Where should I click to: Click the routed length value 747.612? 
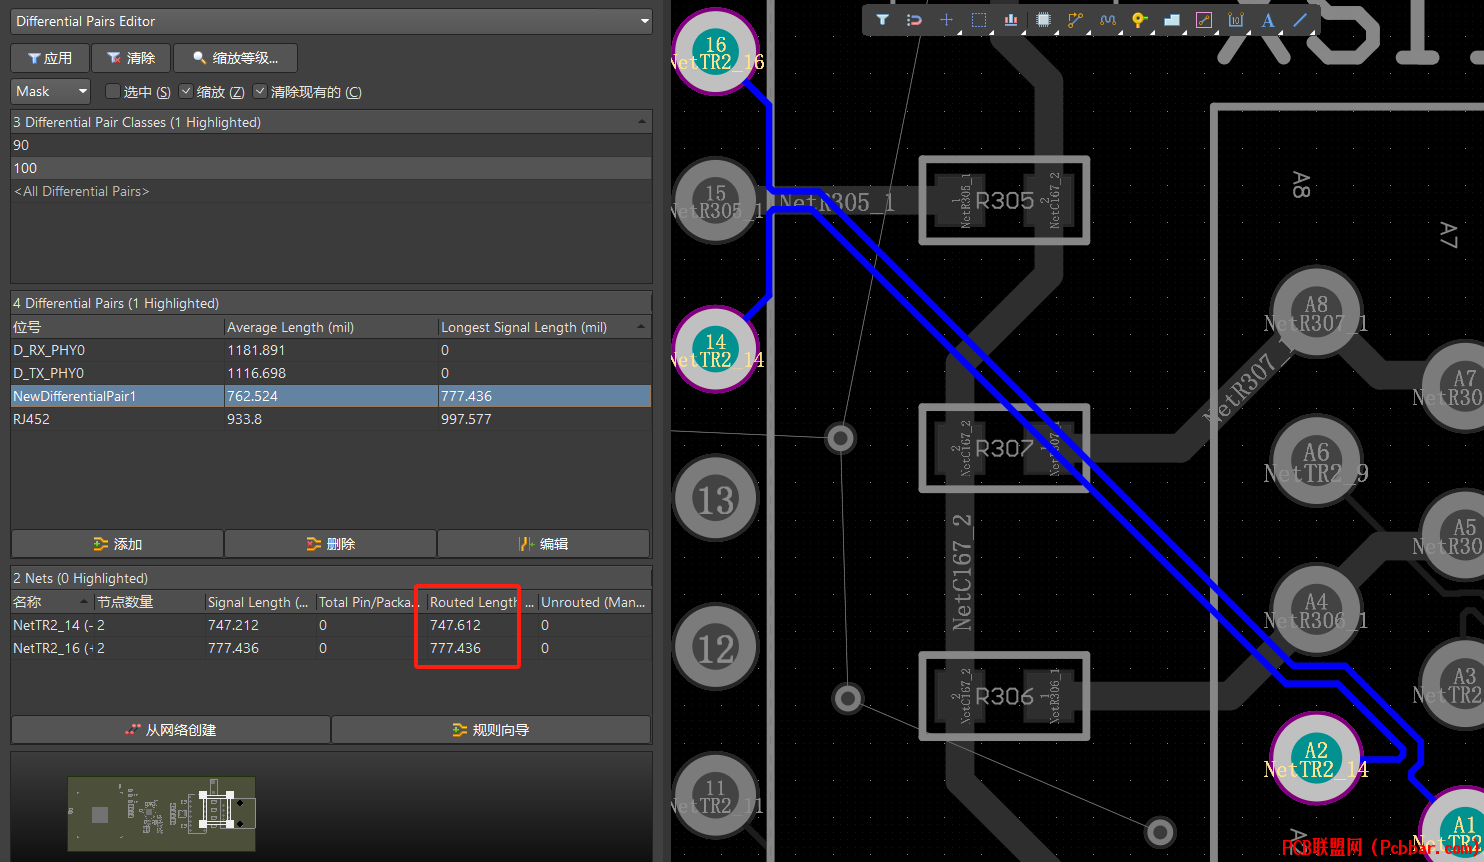[x=455, y=625]
